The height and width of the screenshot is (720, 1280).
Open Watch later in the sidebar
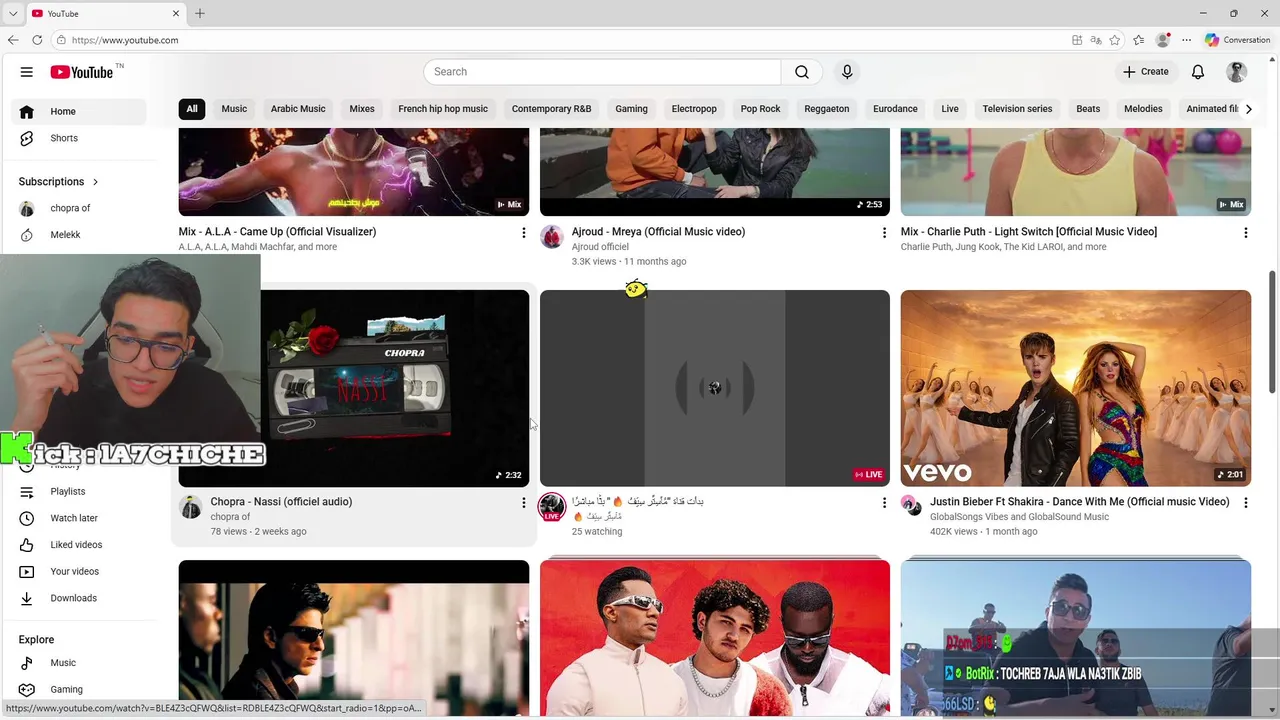pyautogui.click(x=79, y=518)
